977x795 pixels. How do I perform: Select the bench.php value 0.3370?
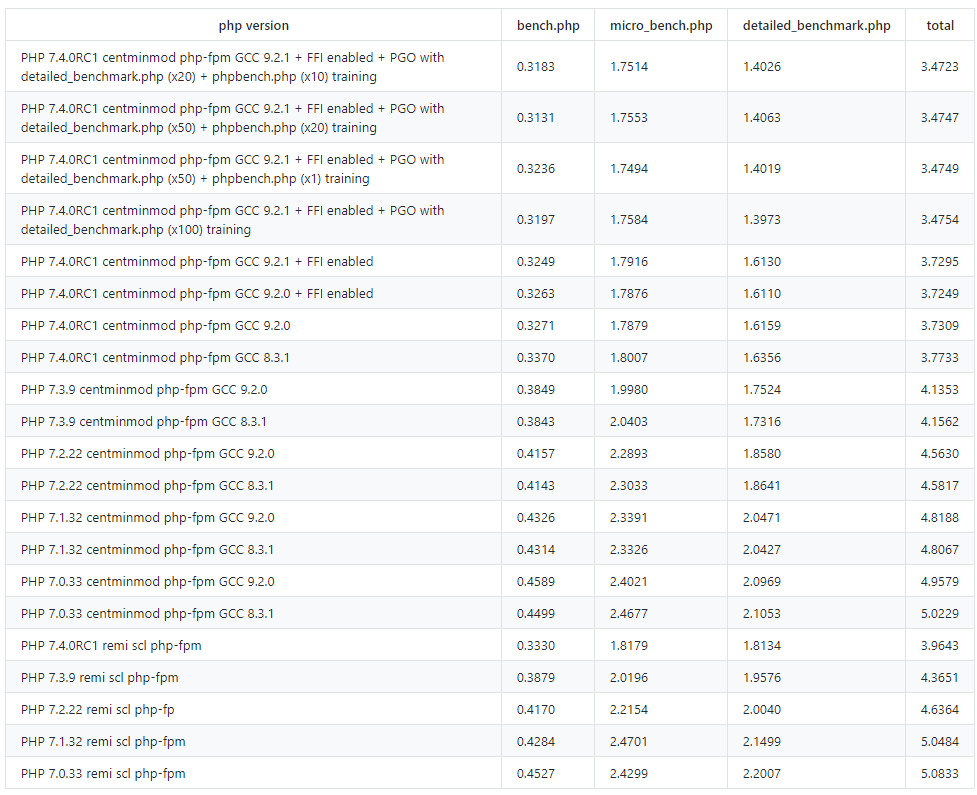click(x=535, y=358)
